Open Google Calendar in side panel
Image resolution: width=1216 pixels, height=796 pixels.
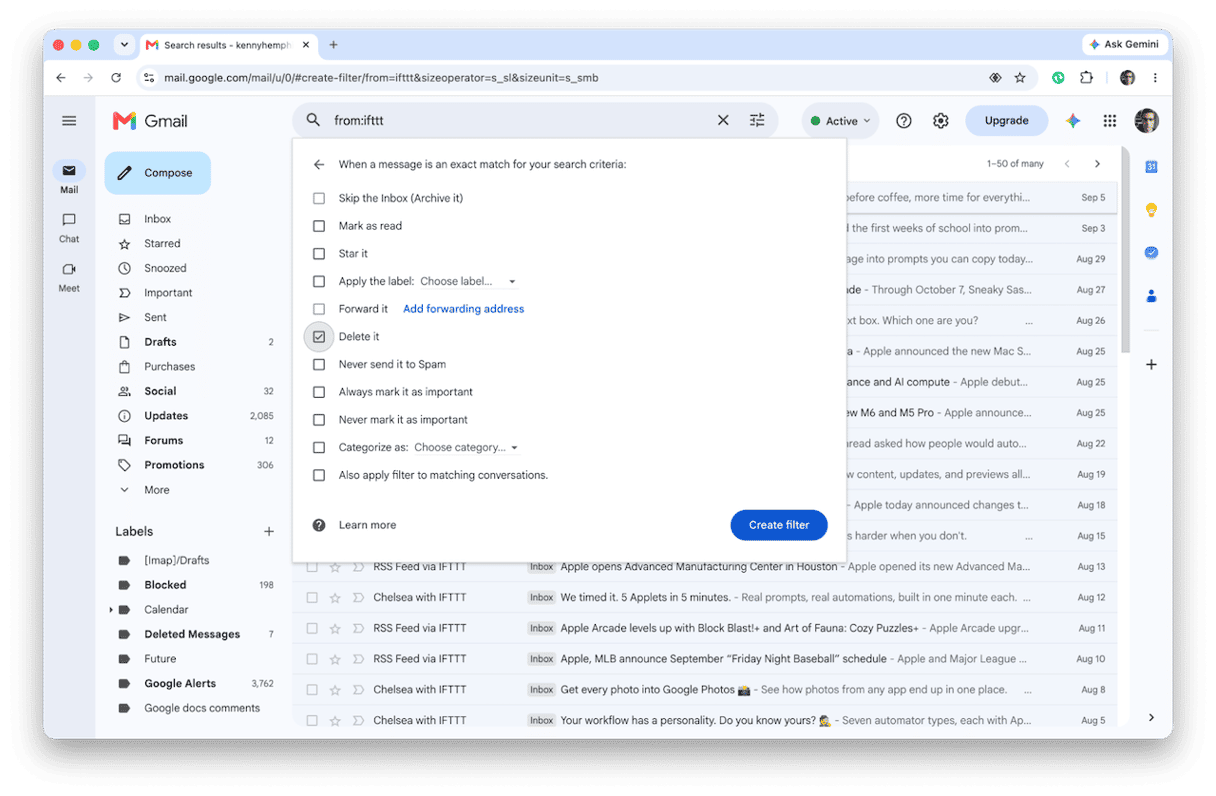(1151, 167)
